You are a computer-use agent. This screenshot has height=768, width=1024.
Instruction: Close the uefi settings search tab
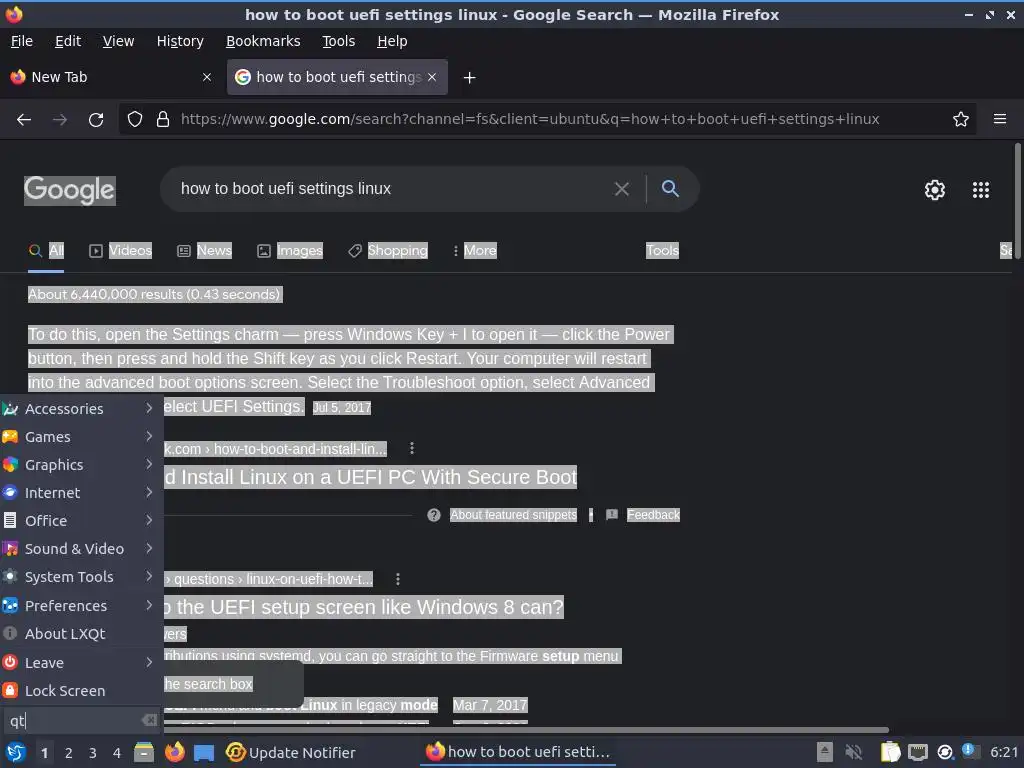(x=432, y=77)
